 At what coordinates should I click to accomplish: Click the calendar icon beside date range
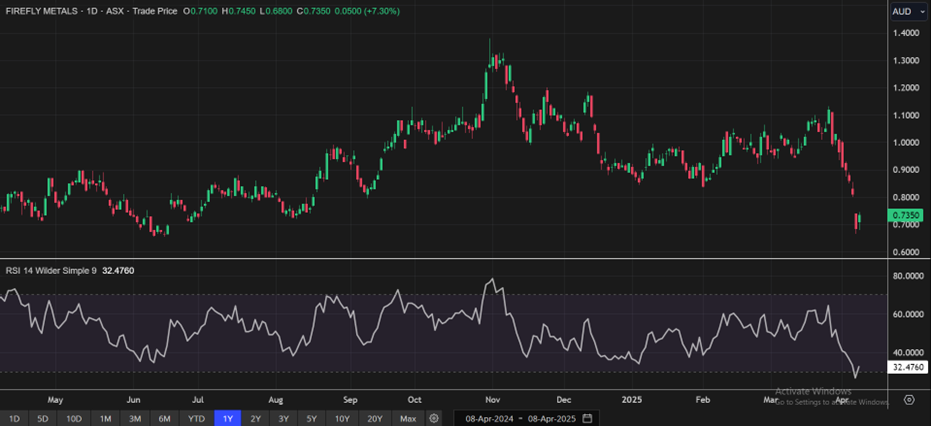click(588, 418)
